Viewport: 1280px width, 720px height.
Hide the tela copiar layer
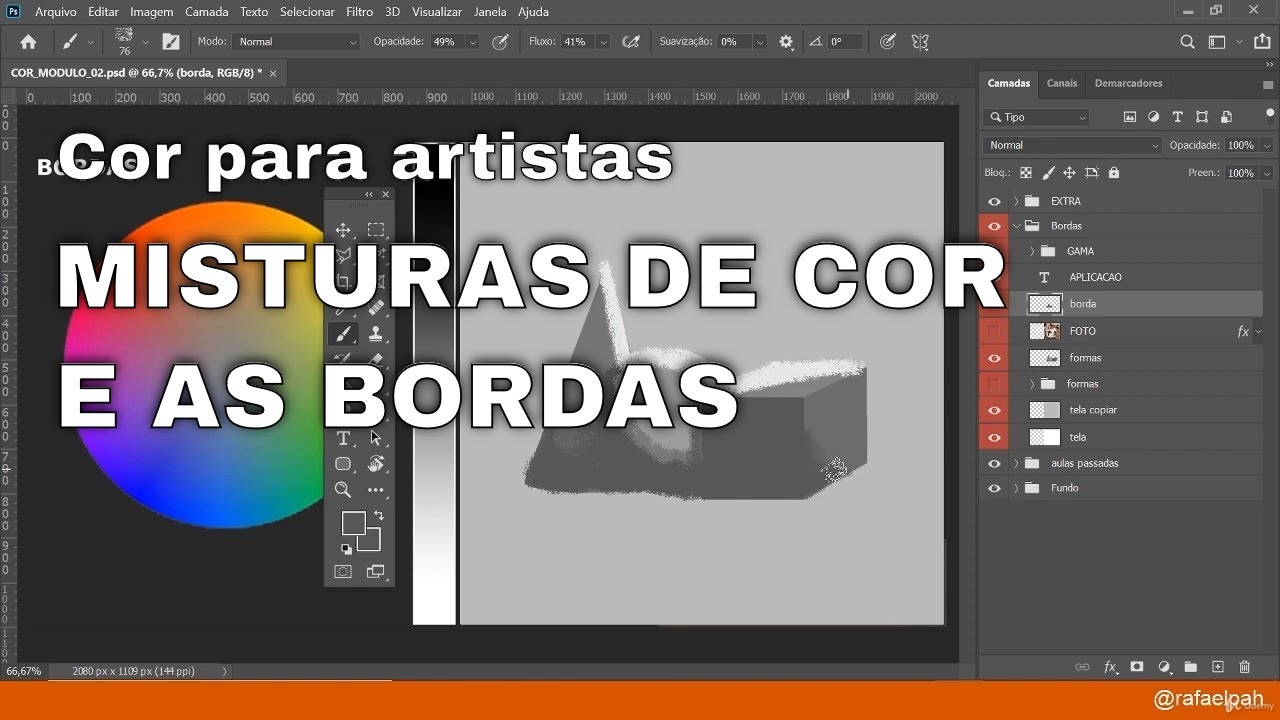(x=994, y=410)
